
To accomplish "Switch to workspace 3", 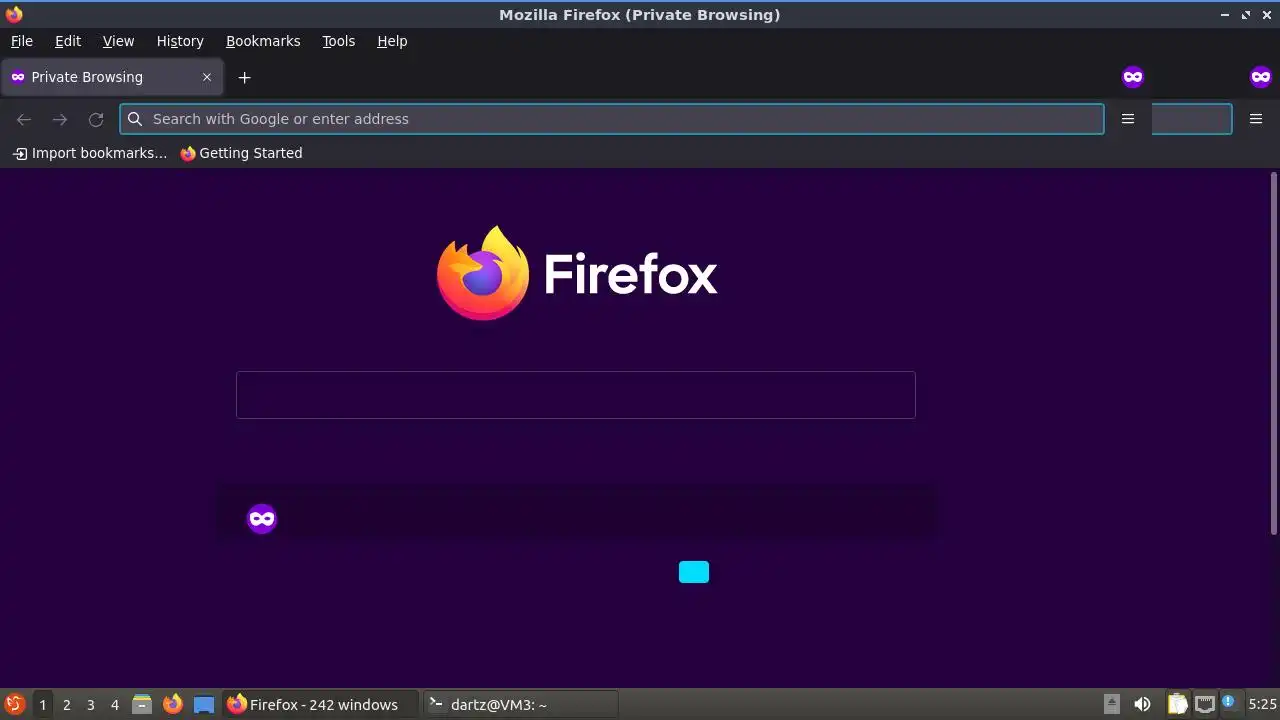I will pos(91,705).
